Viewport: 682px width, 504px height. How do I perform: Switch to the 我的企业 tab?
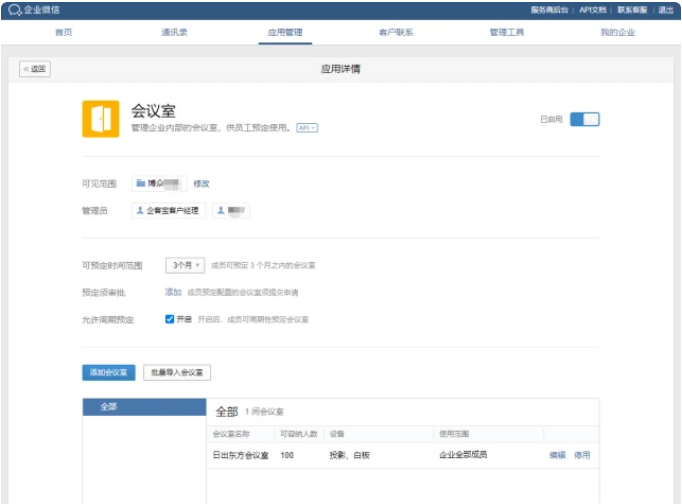(618, 32)
